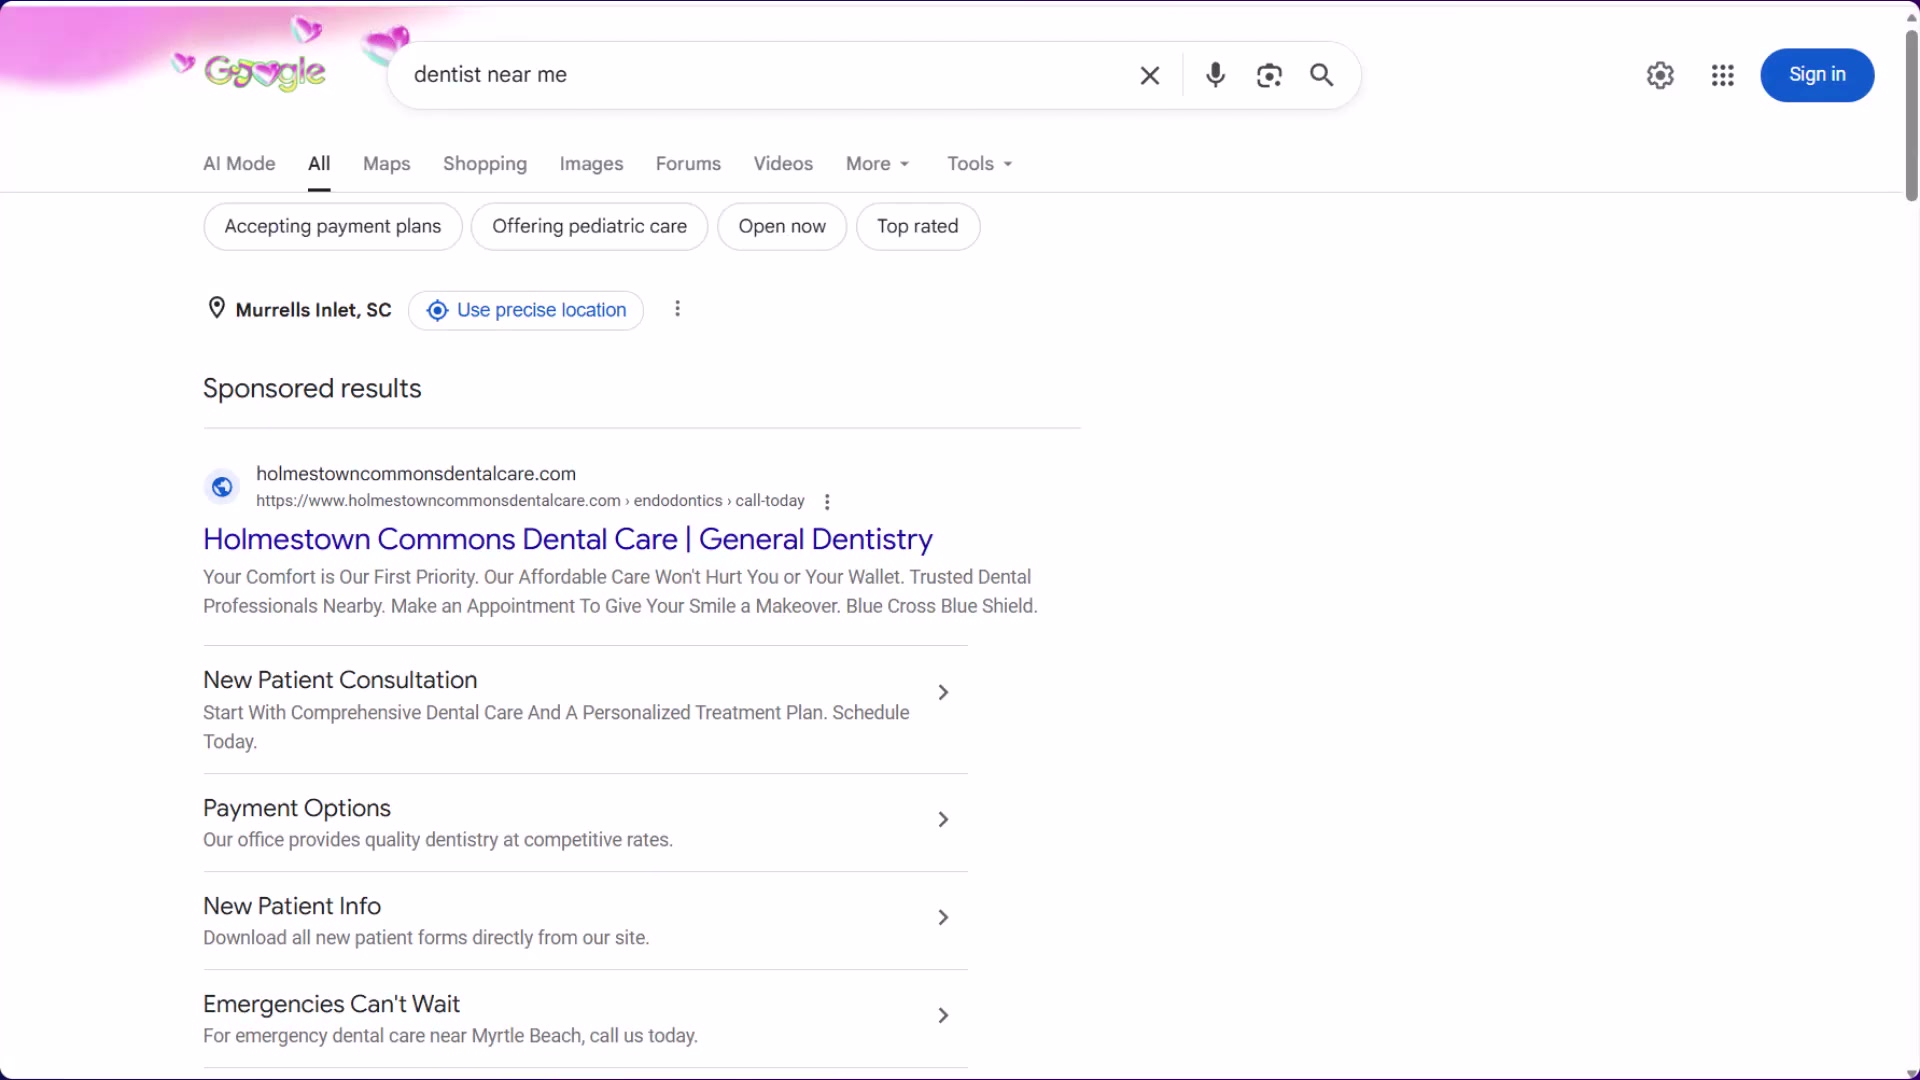Expand the Tools dropdown

(x=980, y=164)
